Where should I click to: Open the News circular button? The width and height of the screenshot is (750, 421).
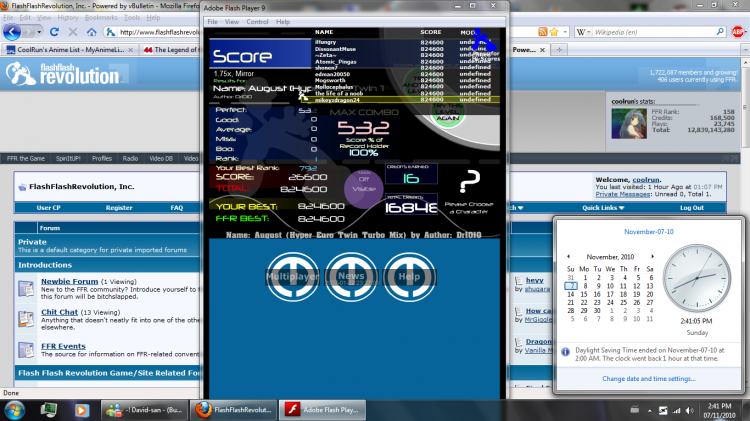tap(351, 277)
